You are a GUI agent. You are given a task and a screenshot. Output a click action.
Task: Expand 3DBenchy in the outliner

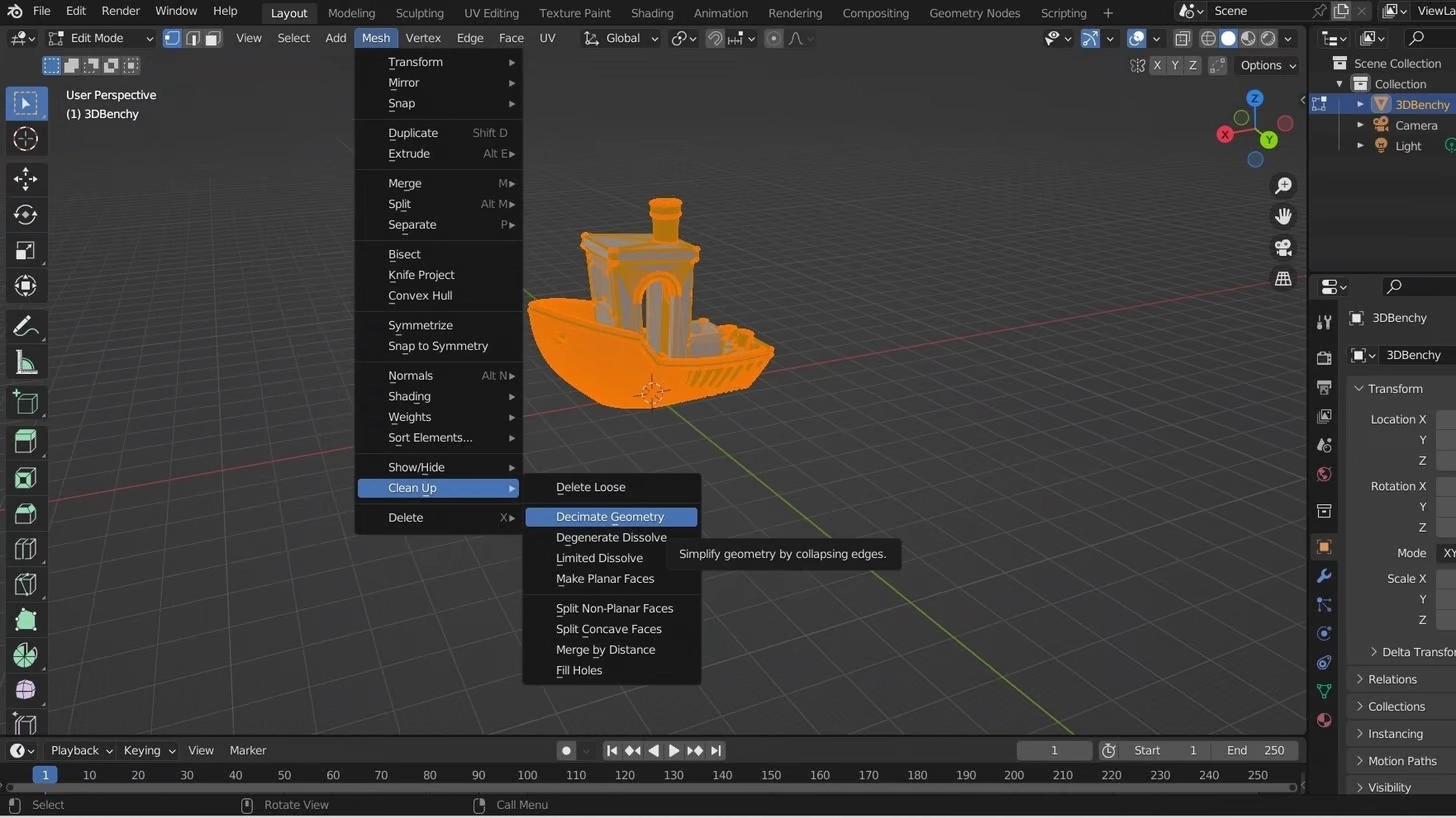1360,104
